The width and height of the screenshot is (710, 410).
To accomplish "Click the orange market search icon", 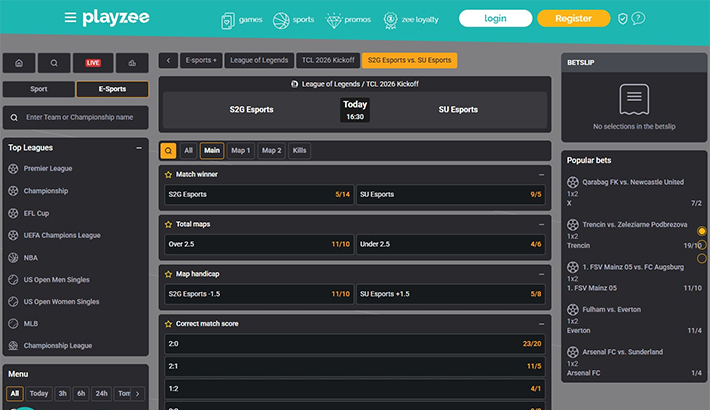I will (x=168, y=150).
